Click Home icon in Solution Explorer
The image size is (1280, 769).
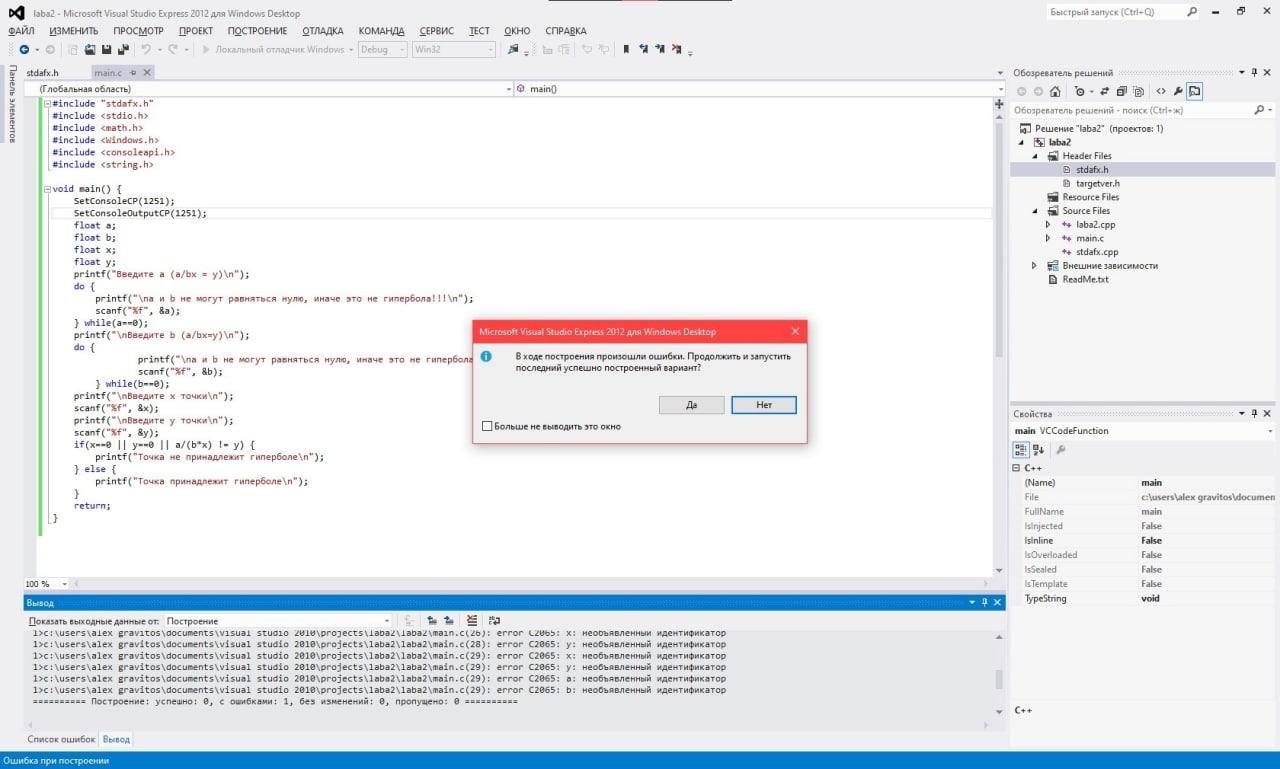click(x=1055, y=91)
